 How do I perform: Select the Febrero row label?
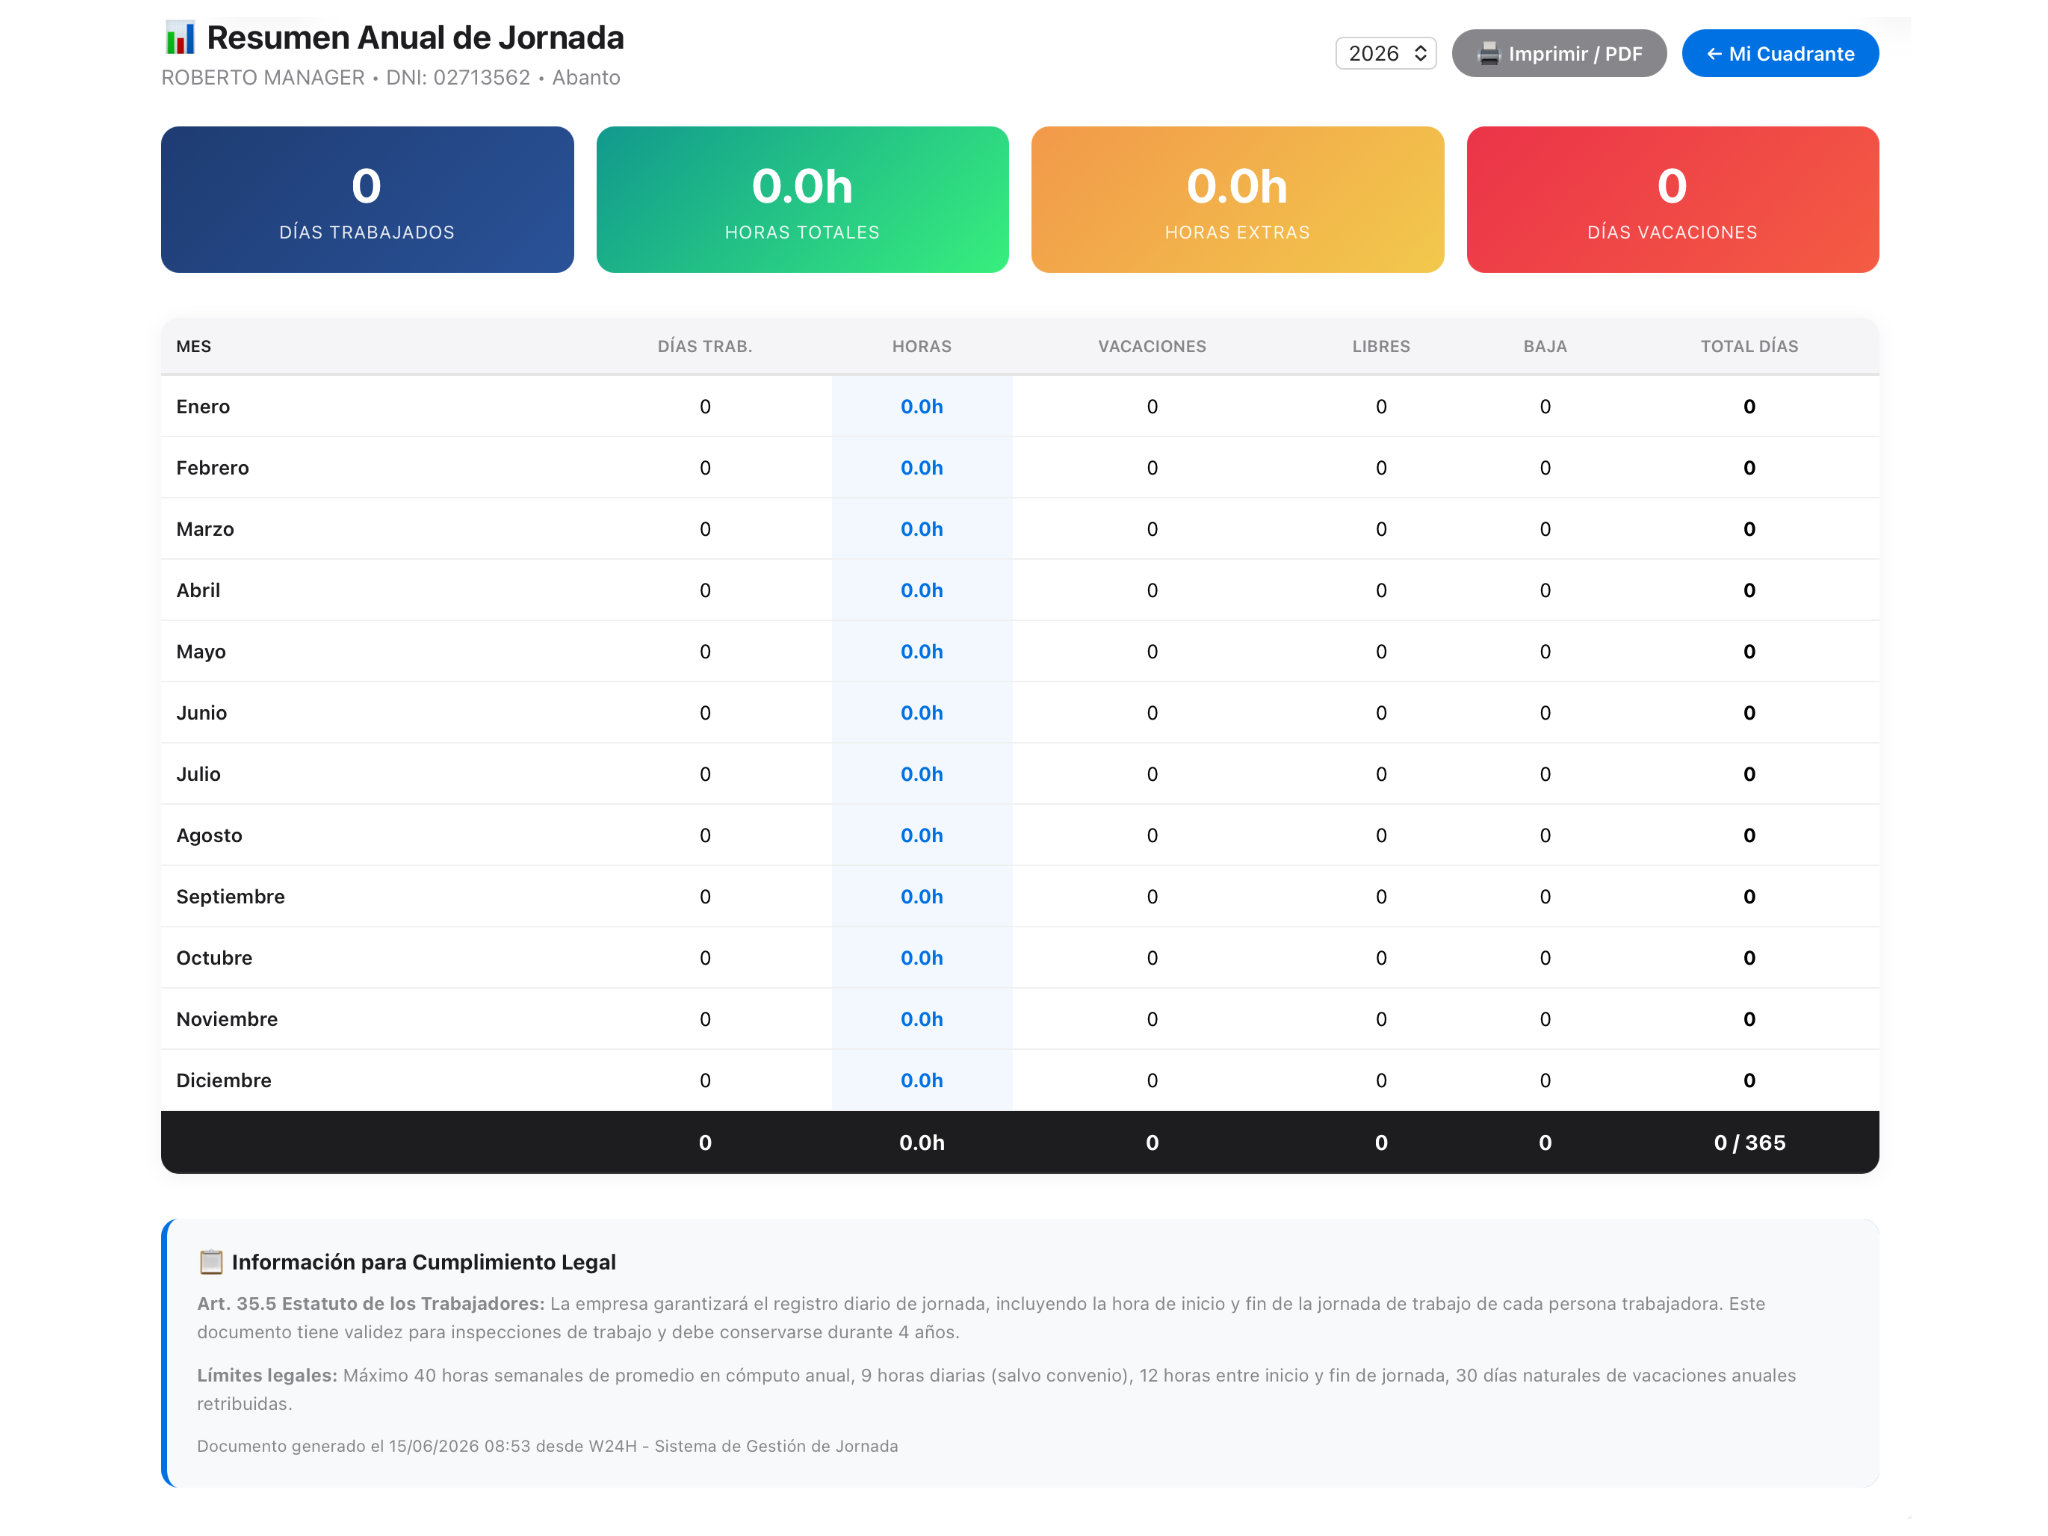pyautogui.click(x=212, y=468)
